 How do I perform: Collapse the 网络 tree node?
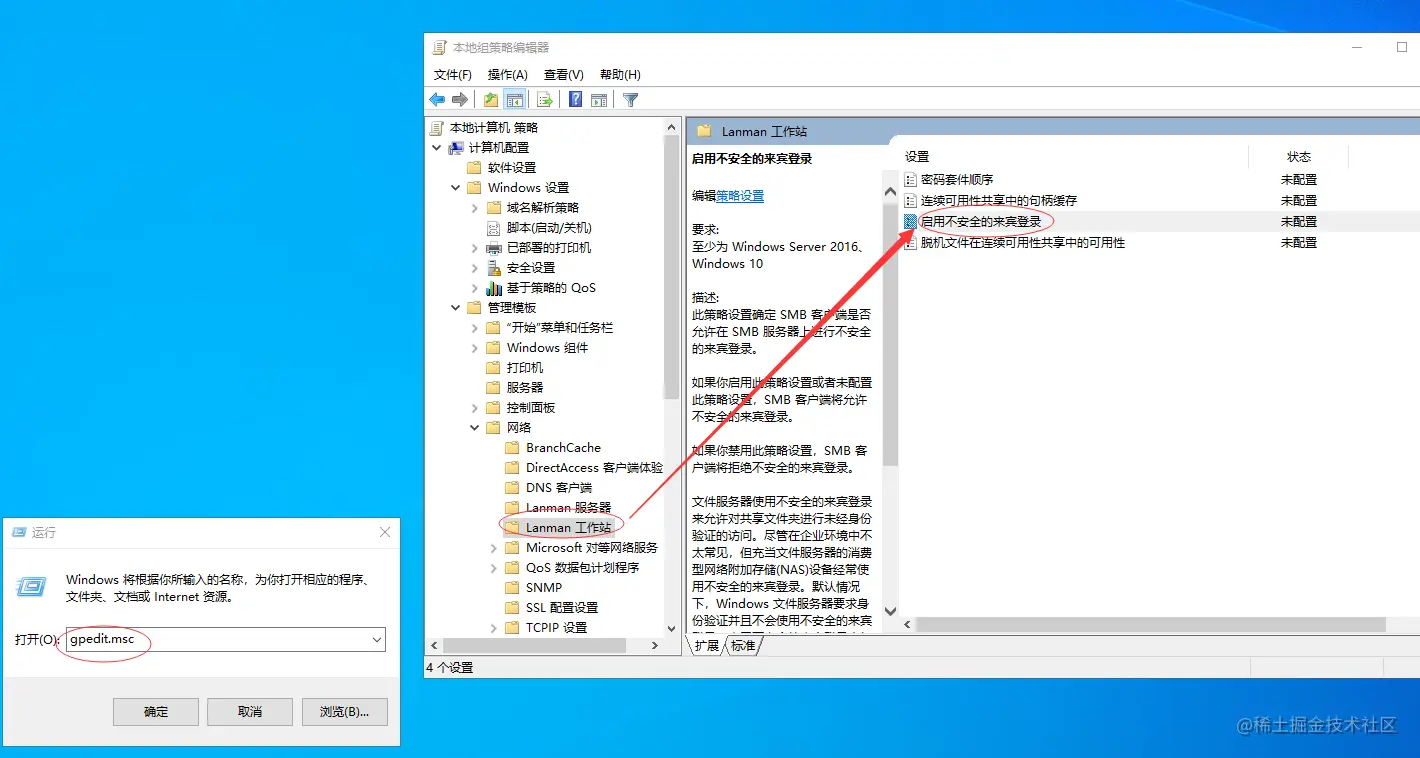pyautogui.click(x=475, y=428)
